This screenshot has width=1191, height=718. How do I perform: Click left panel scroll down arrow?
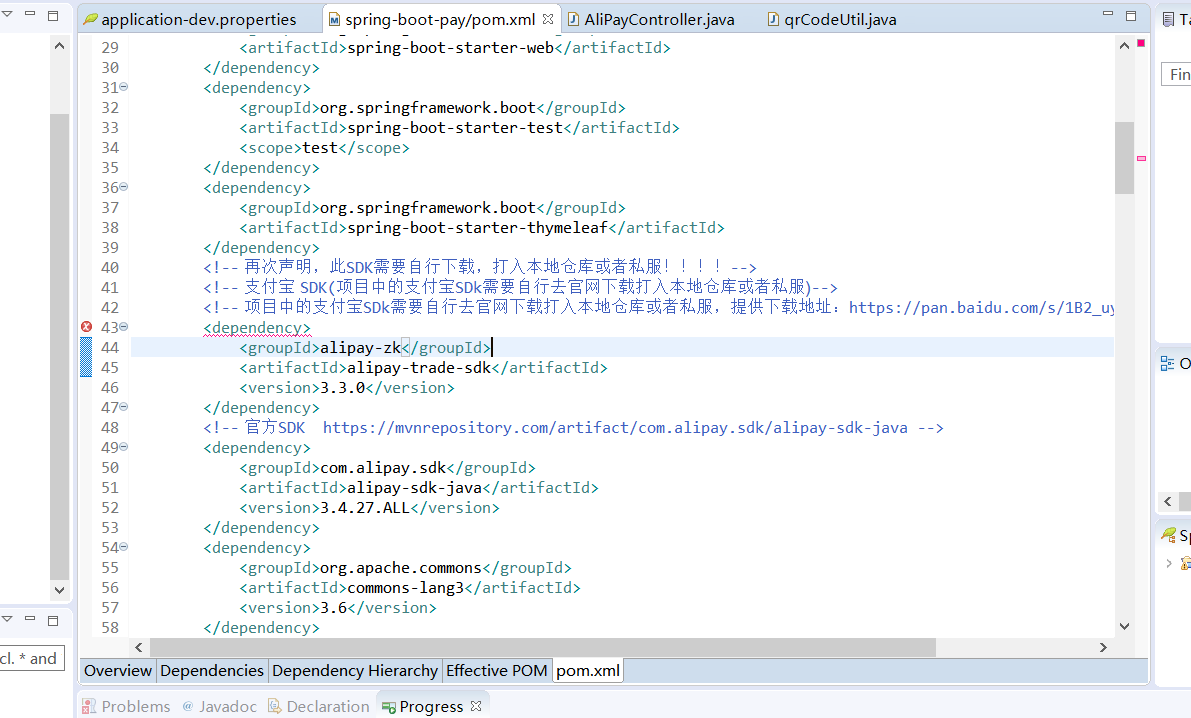point(59,590)
